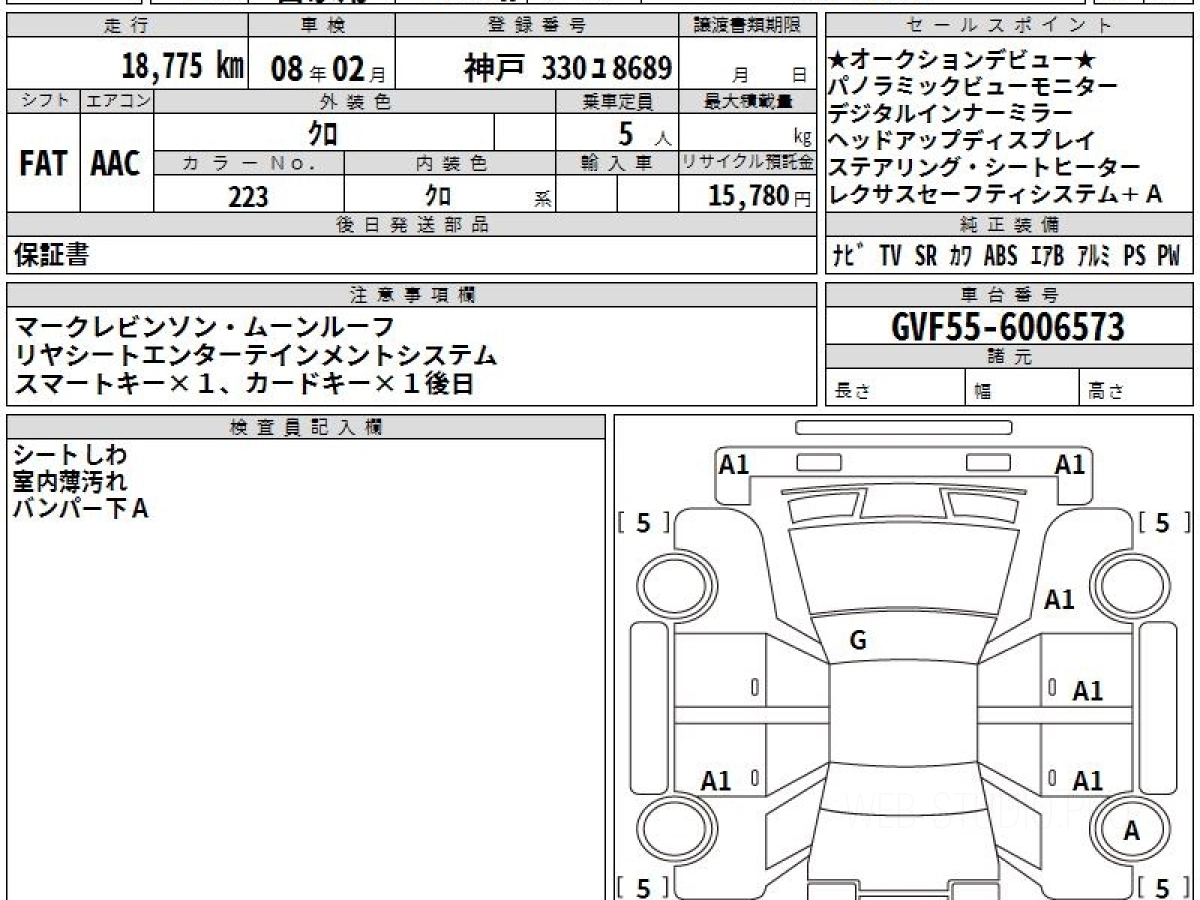Click the マークレビンソン・ムーンルーフ note
The width and height of the screenshot is (1200, 900).
click(204, 328)
